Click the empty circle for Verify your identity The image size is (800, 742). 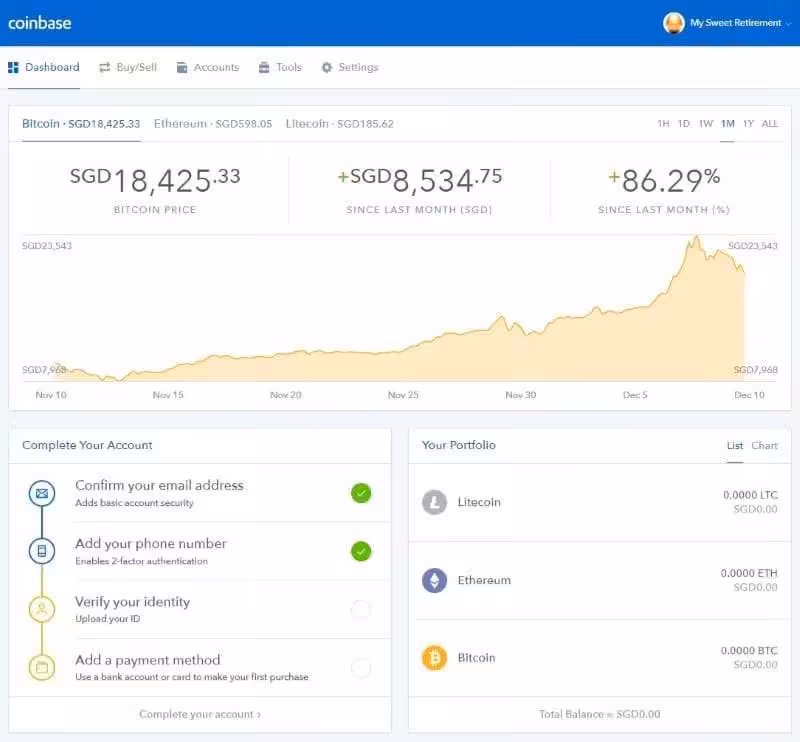pyautogui.click(x=361, y=609)
